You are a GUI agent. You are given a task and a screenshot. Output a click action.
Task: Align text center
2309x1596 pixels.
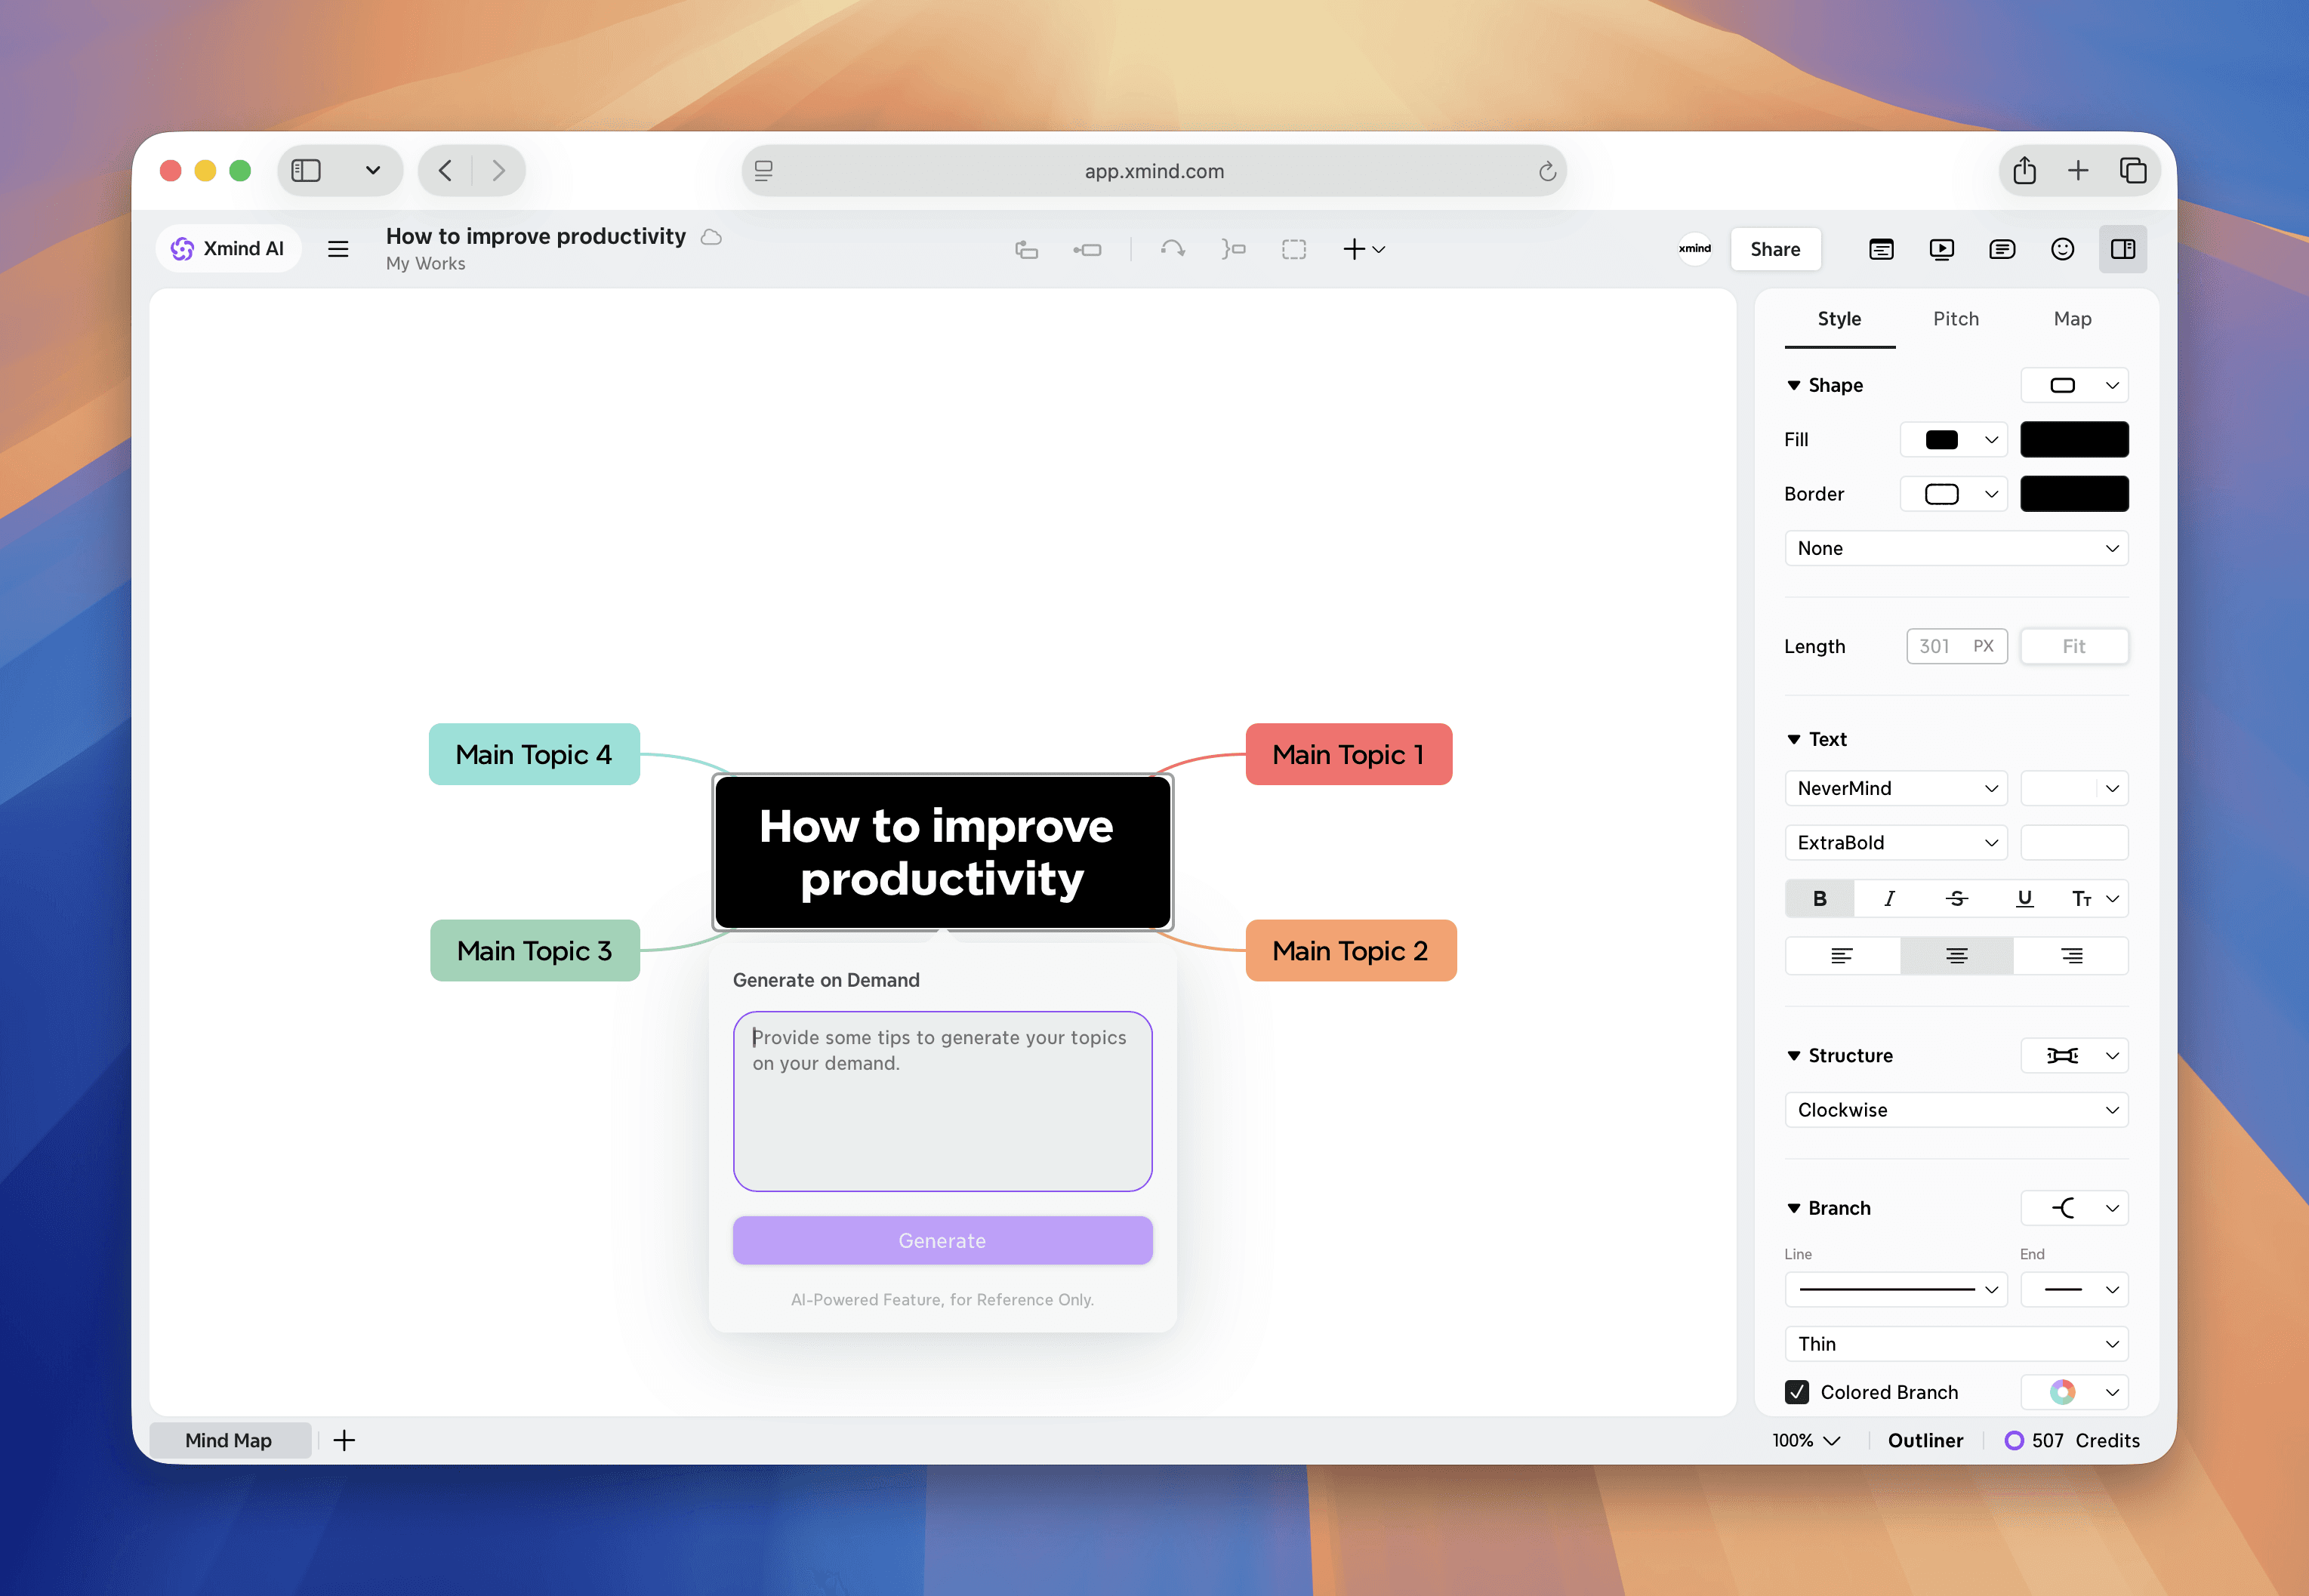1956,956
